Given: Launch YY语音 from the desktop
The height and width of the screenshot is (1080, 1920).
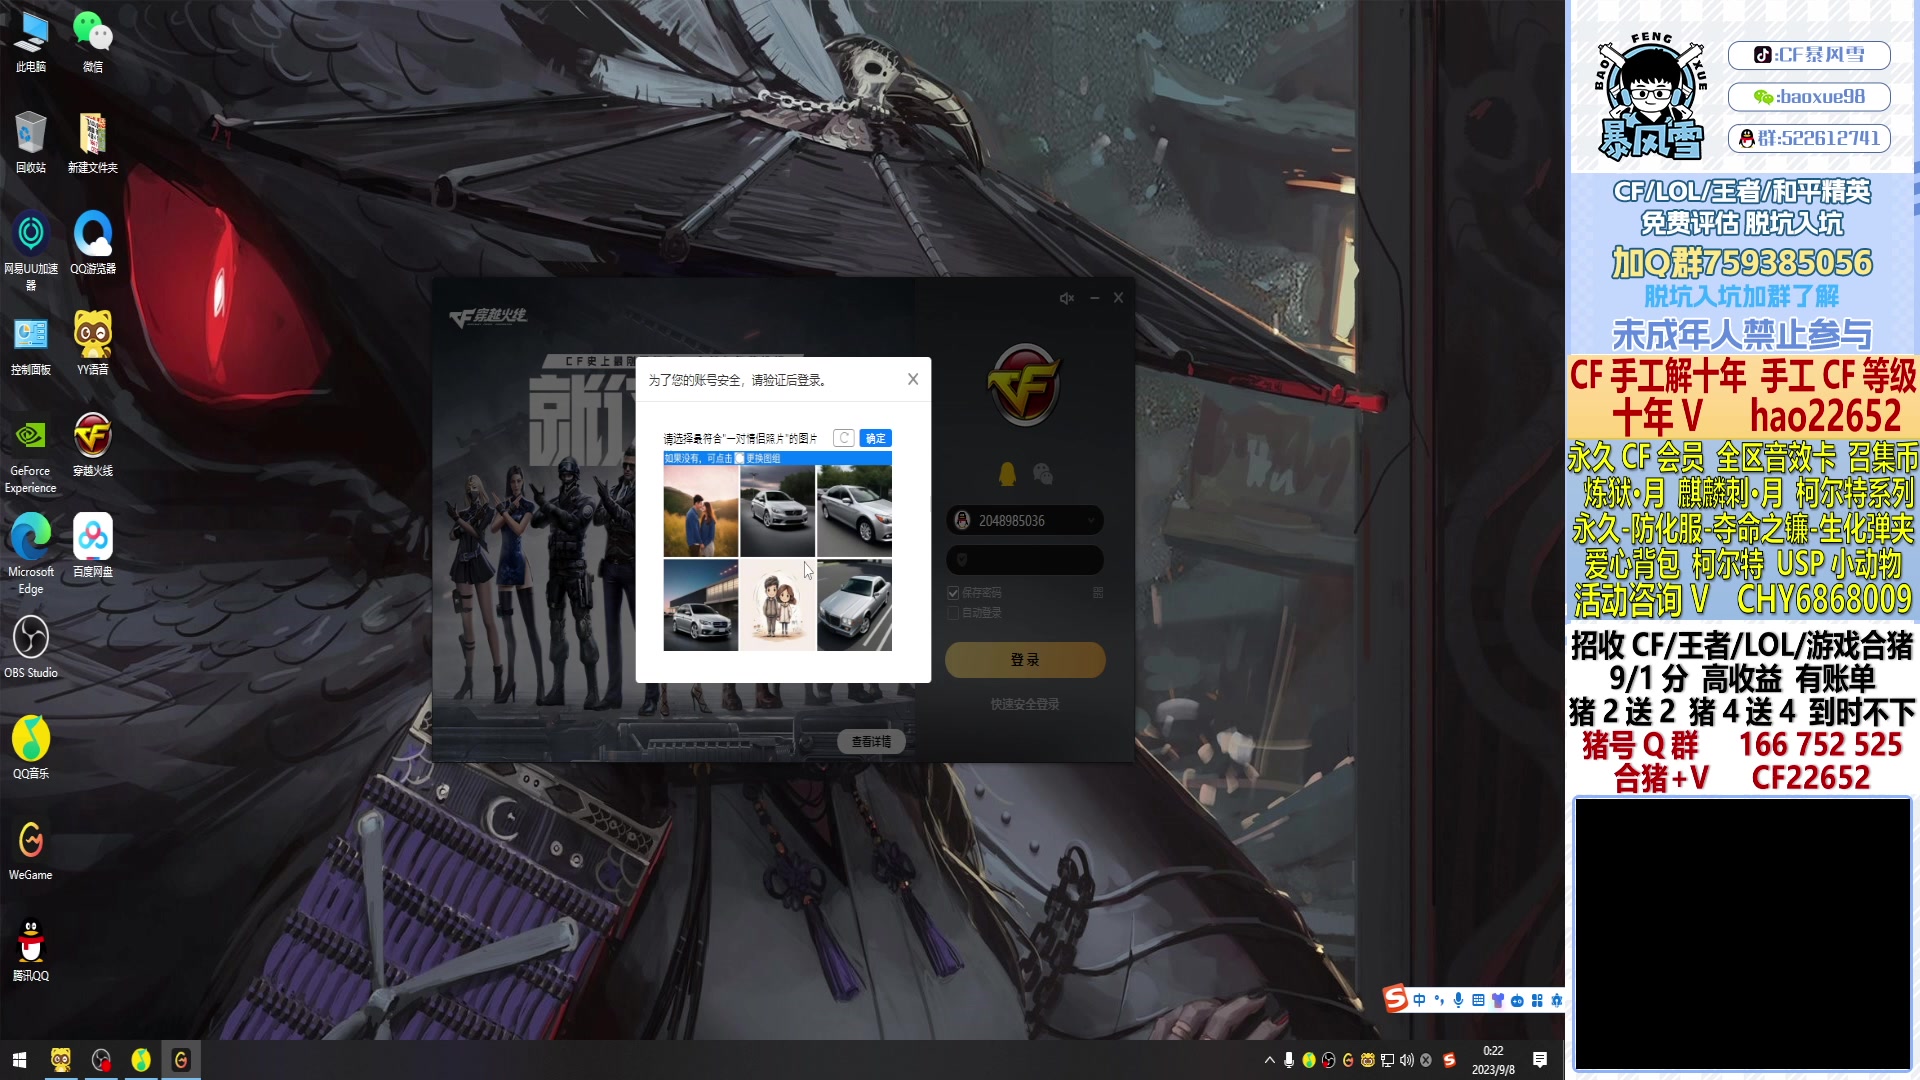Looking at the screenshot, I should (x=93, y=345).
